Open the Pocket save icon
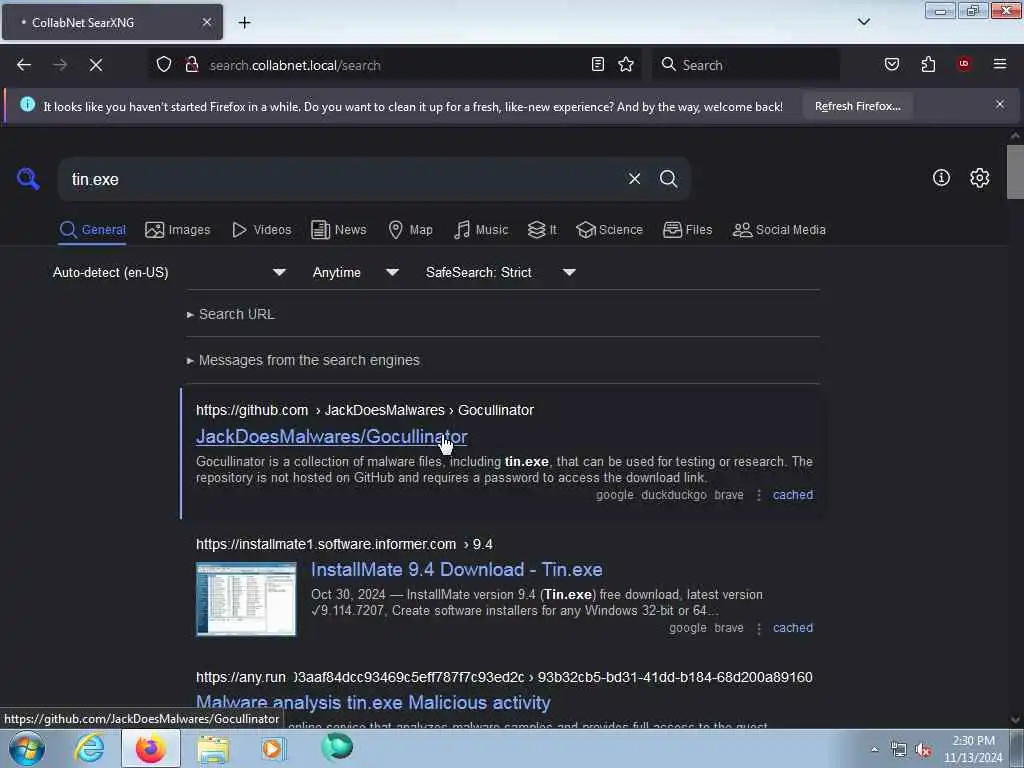Screen dimensions: 1024x768 click(x=891, y=64)
